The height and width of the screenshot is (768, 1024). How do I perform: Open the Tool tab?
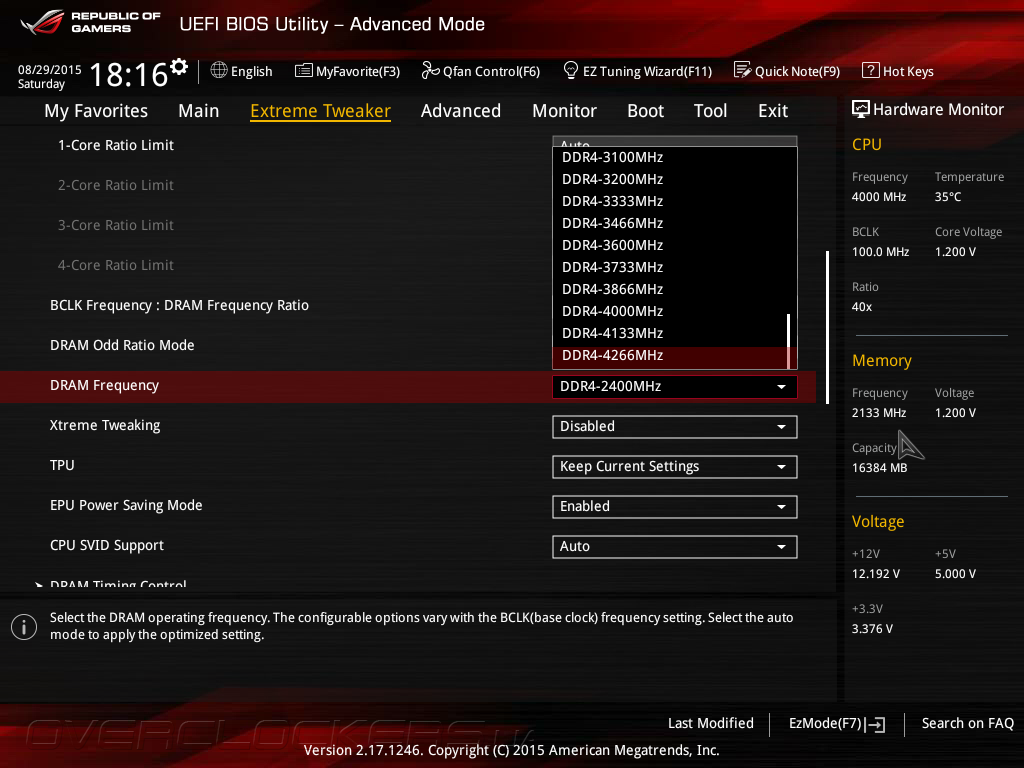710,111
